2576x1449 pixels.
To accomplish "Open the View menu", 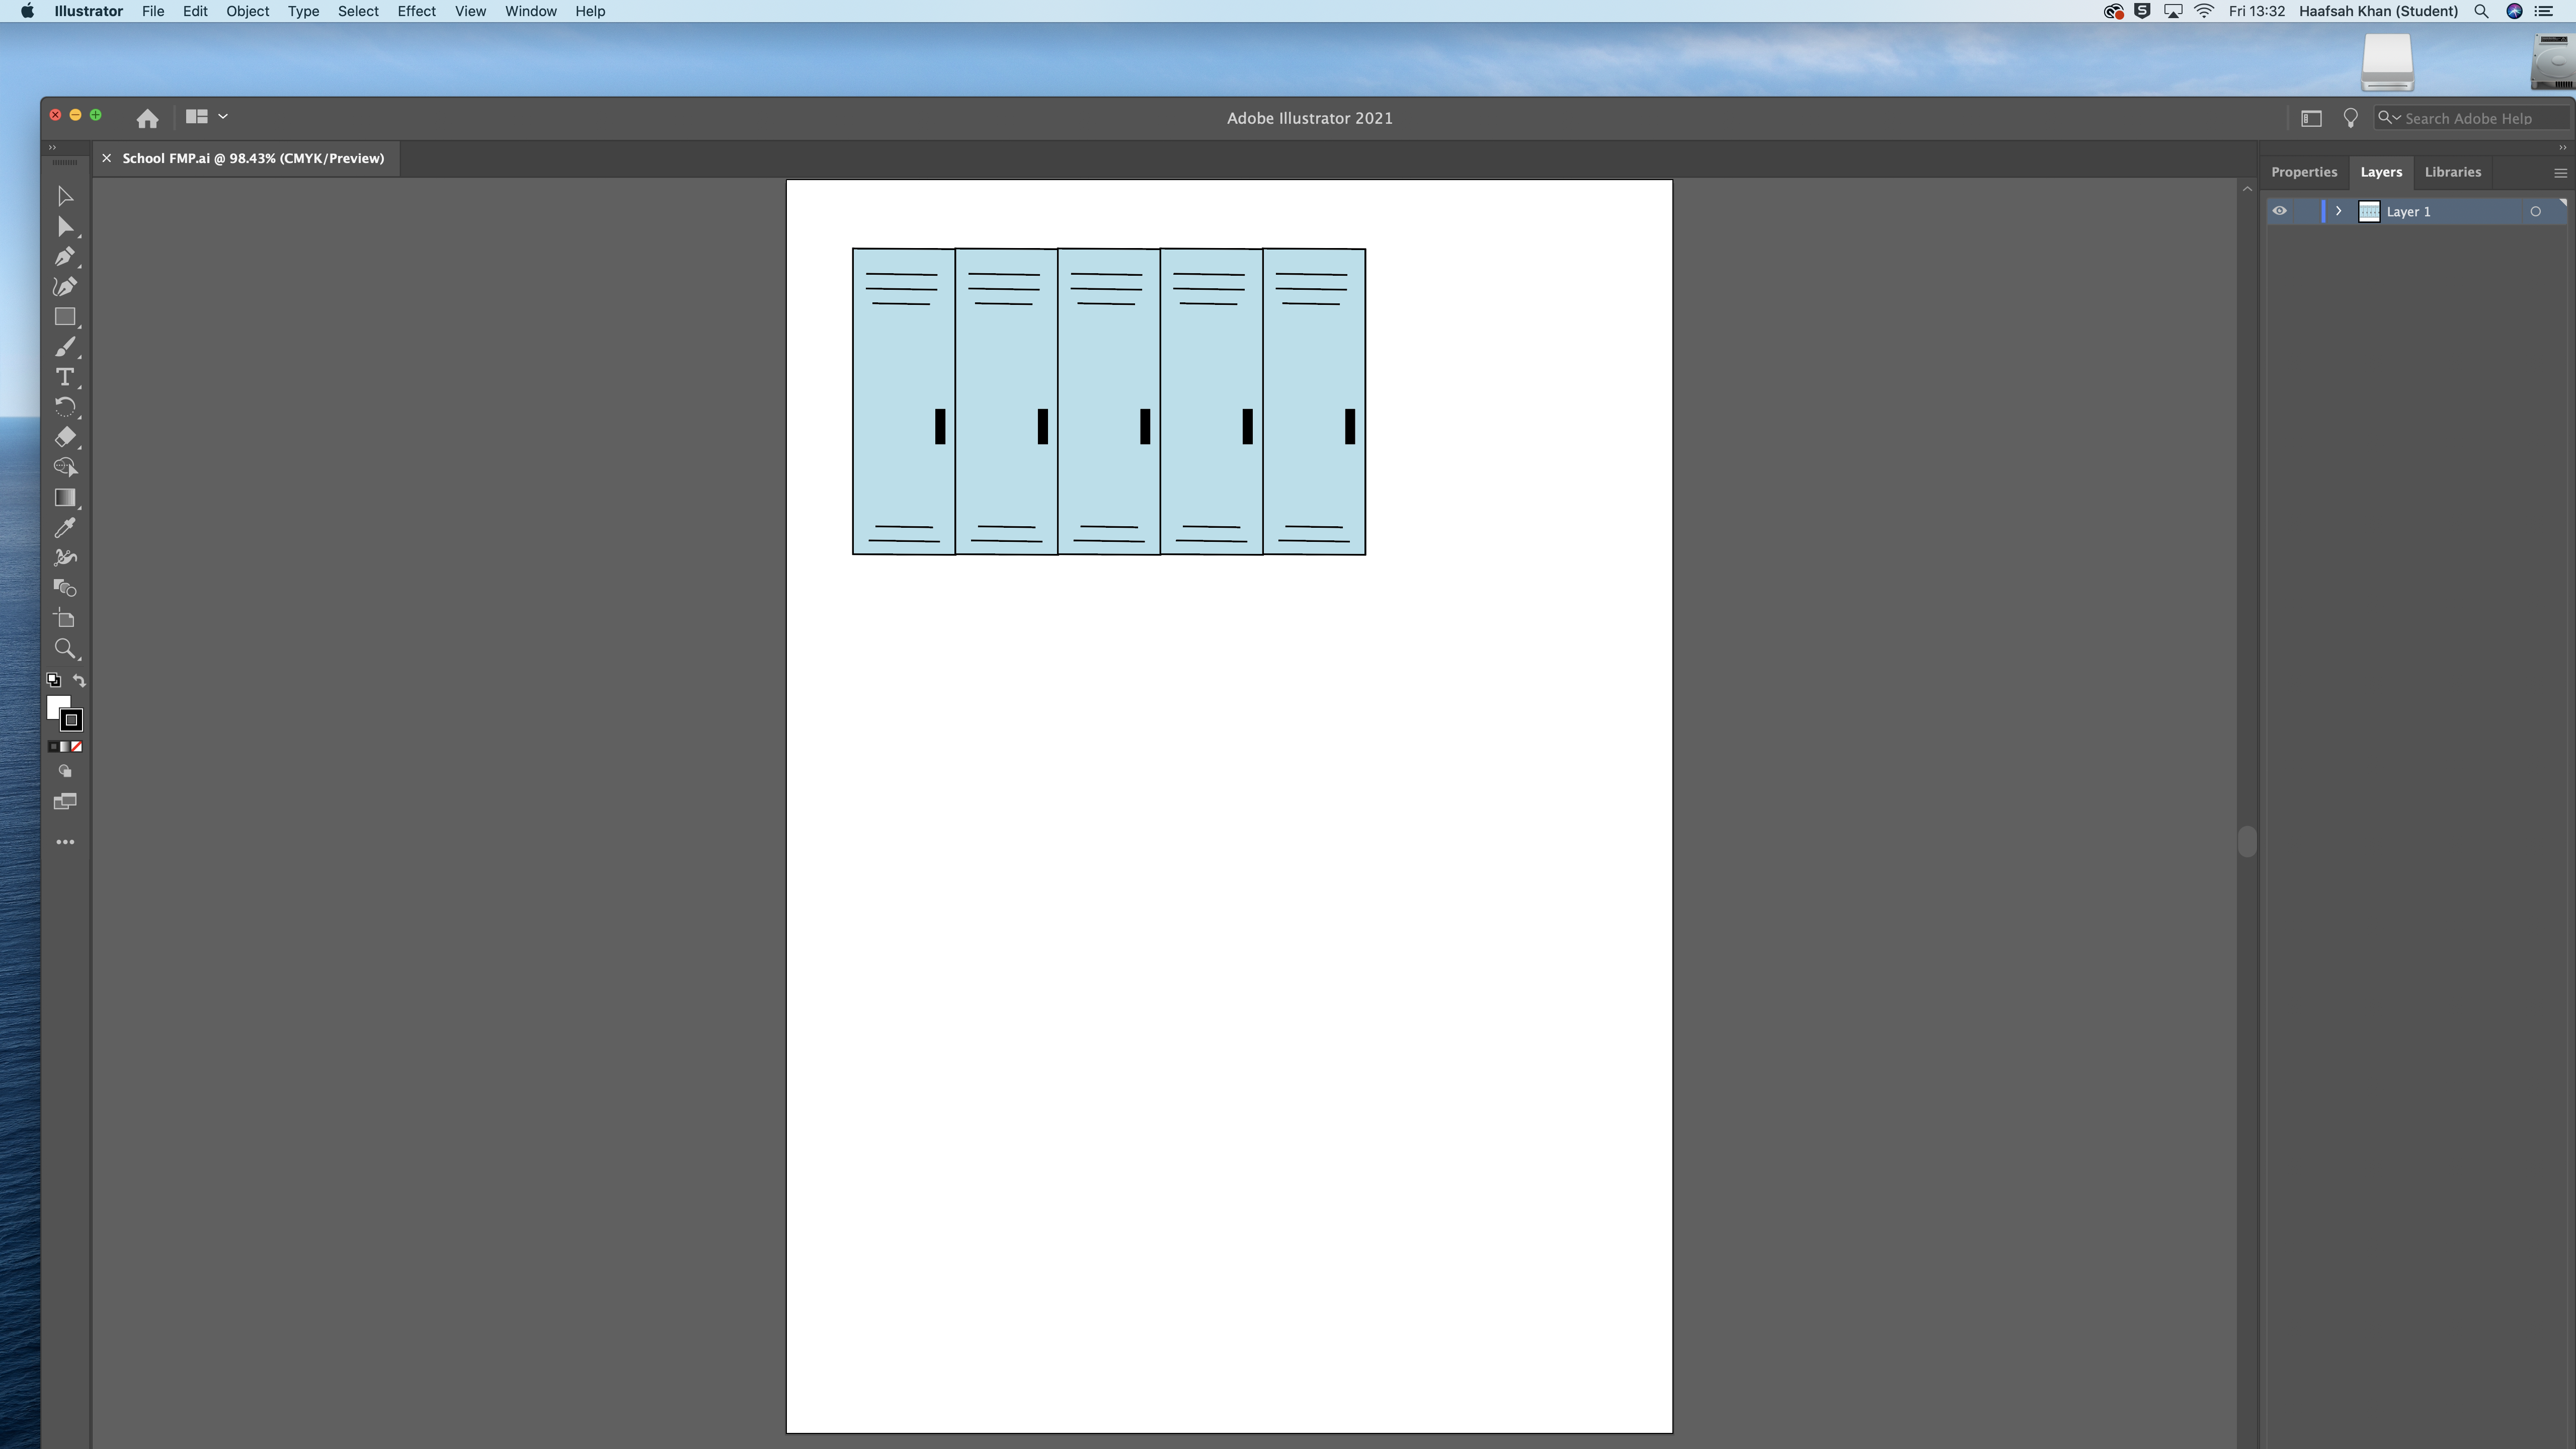I will point(470,11).
